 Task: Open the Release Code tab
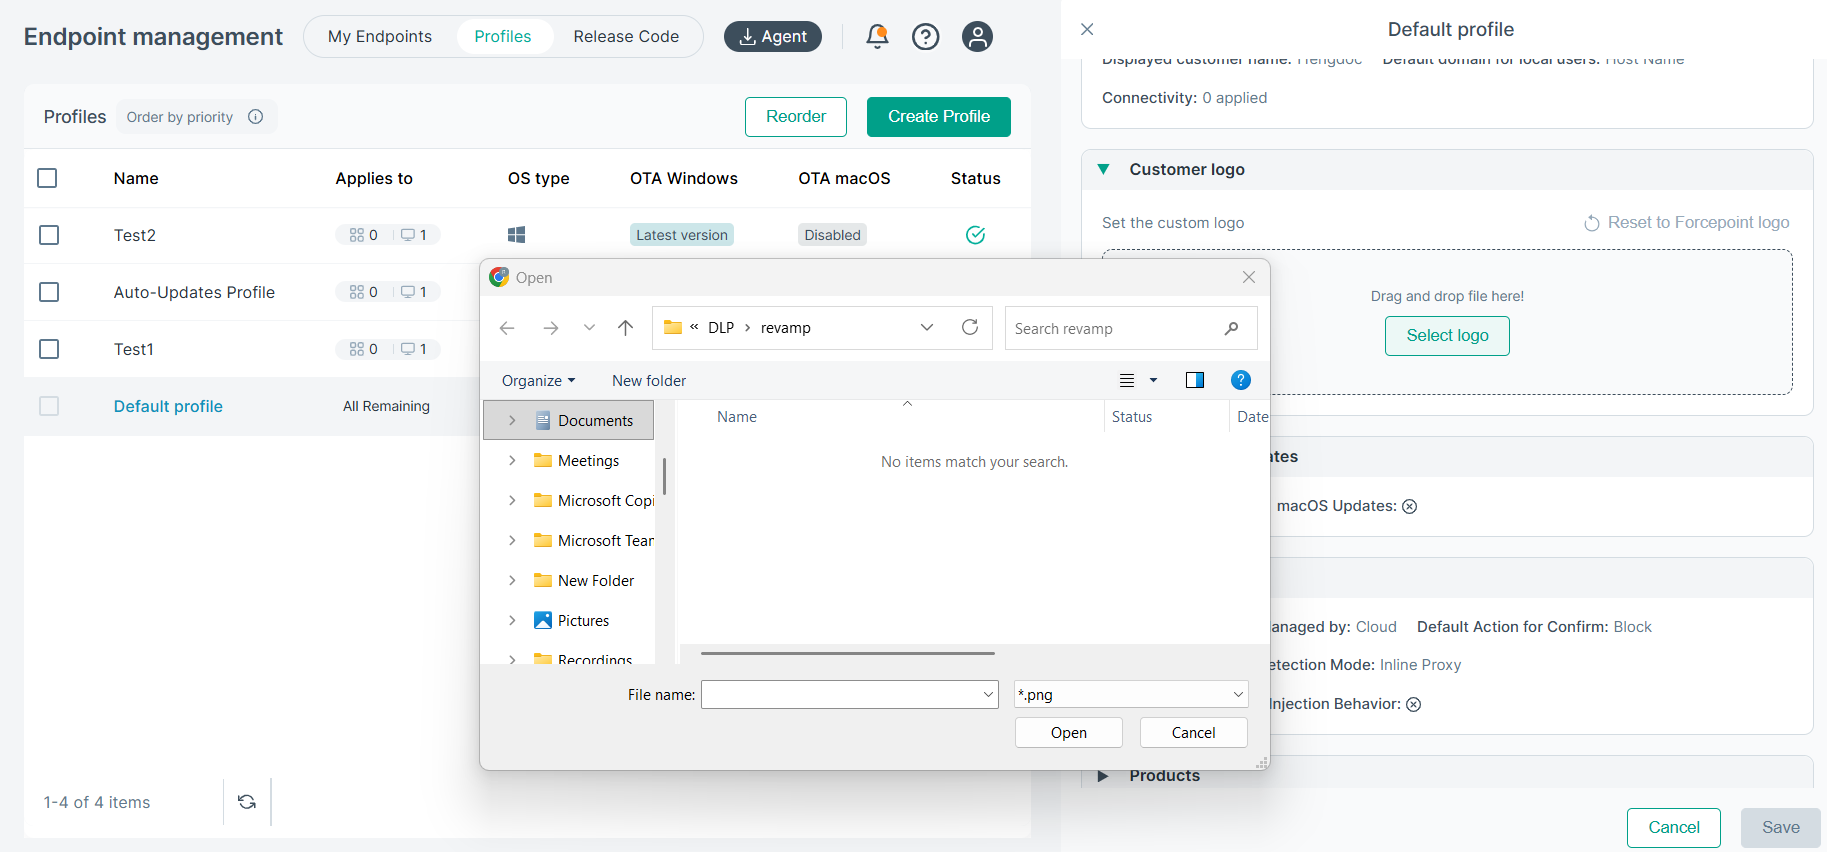pos(626,37)
